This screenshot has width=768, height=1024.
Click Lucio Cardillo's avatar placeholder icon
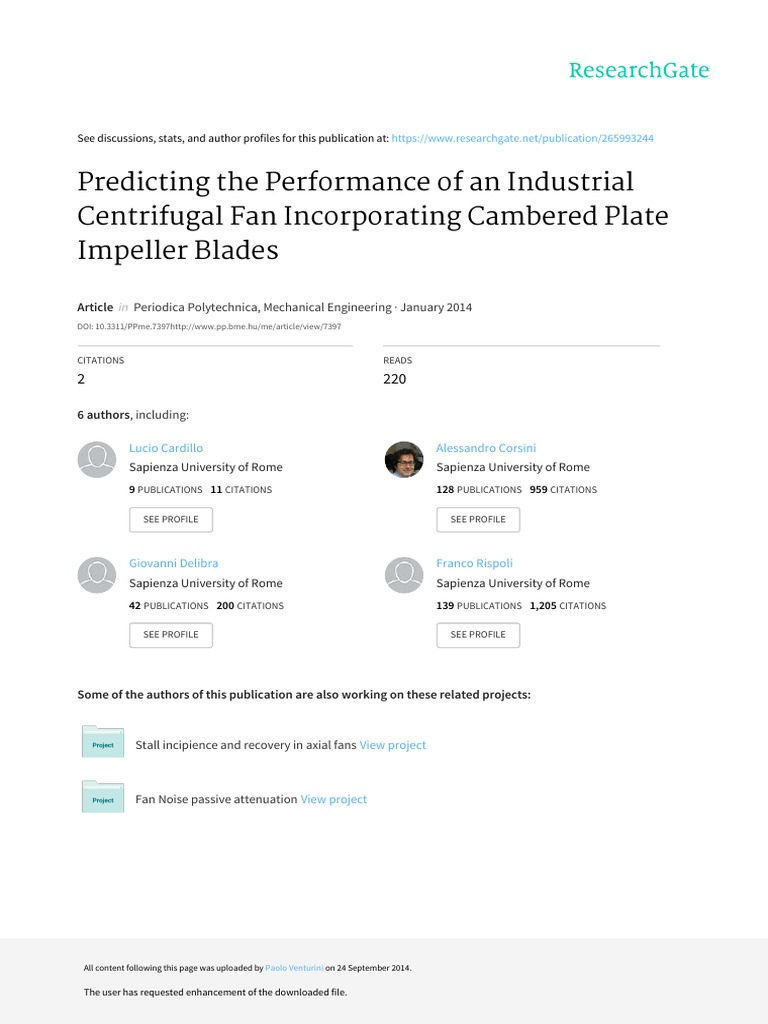tap(96, 459)
